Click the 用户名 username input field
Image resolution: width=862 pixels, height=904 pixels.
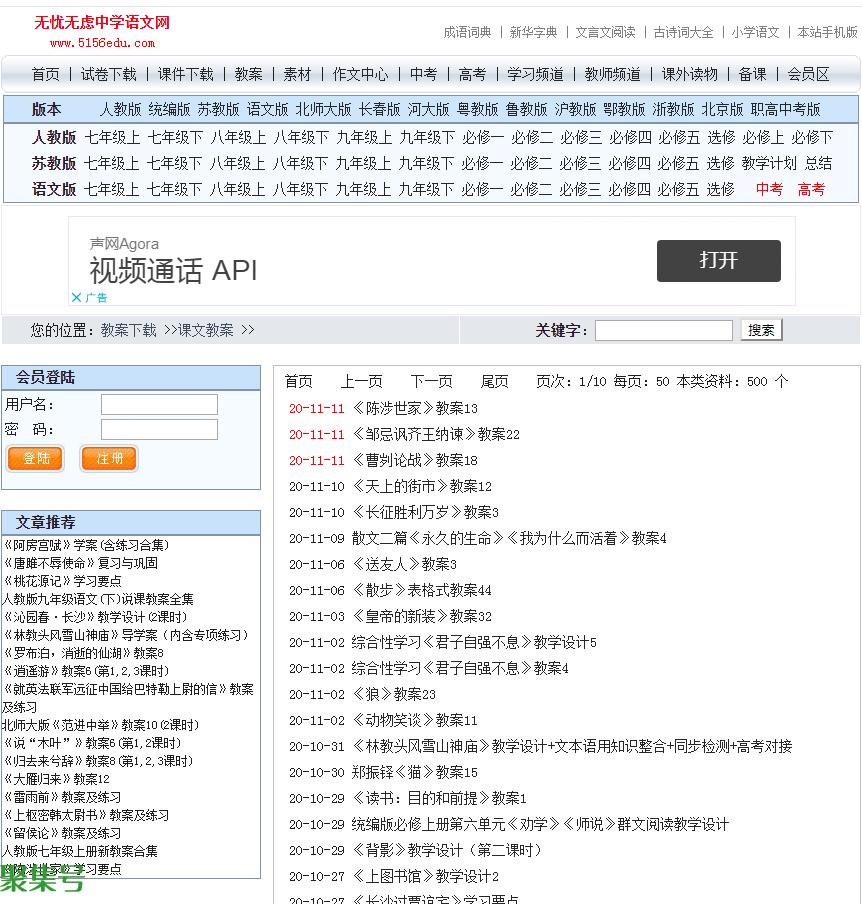[x=159, y=404]
